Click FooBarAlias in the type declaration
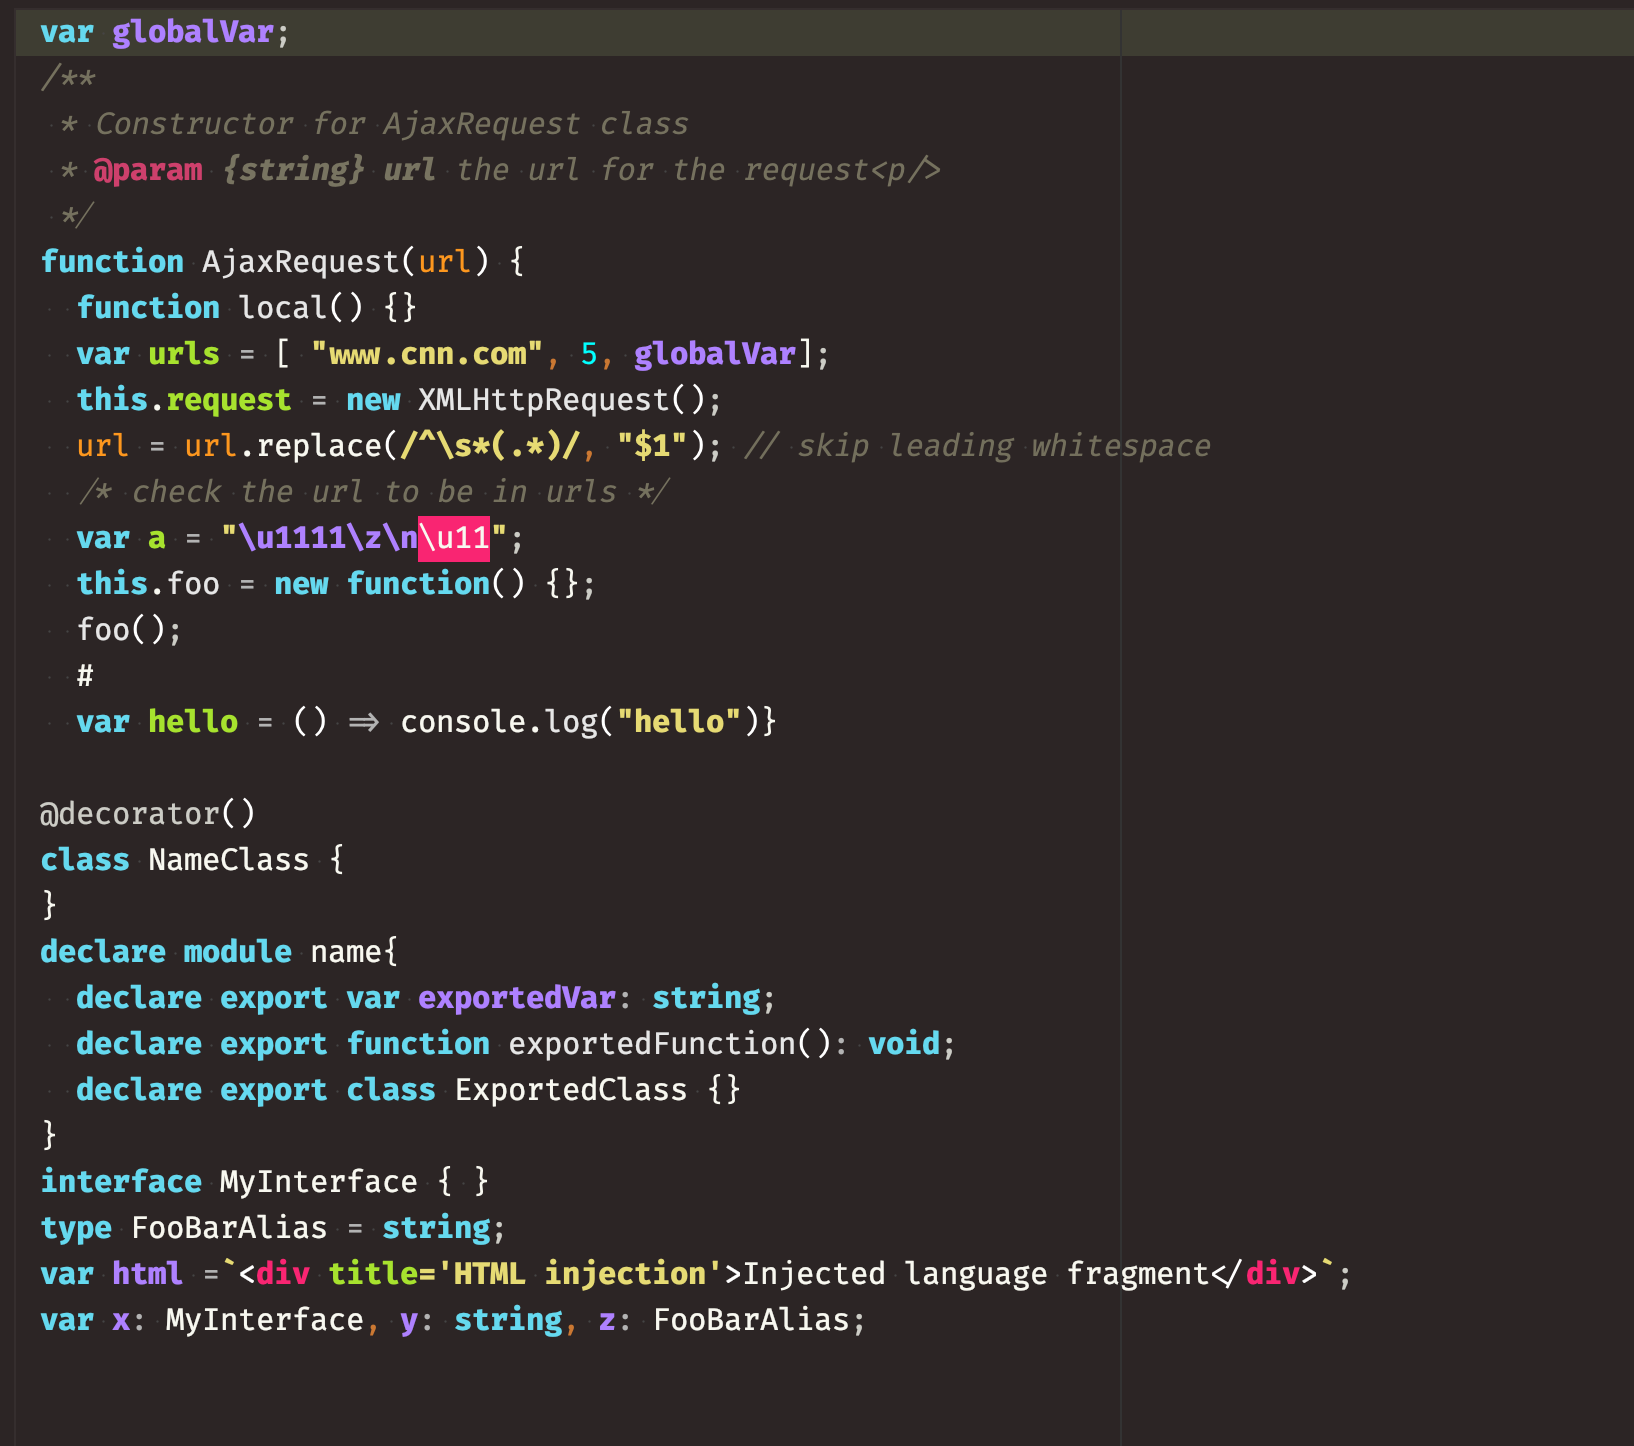This screenshot has width=1634, height=1446. click(x=229, y=1228)
